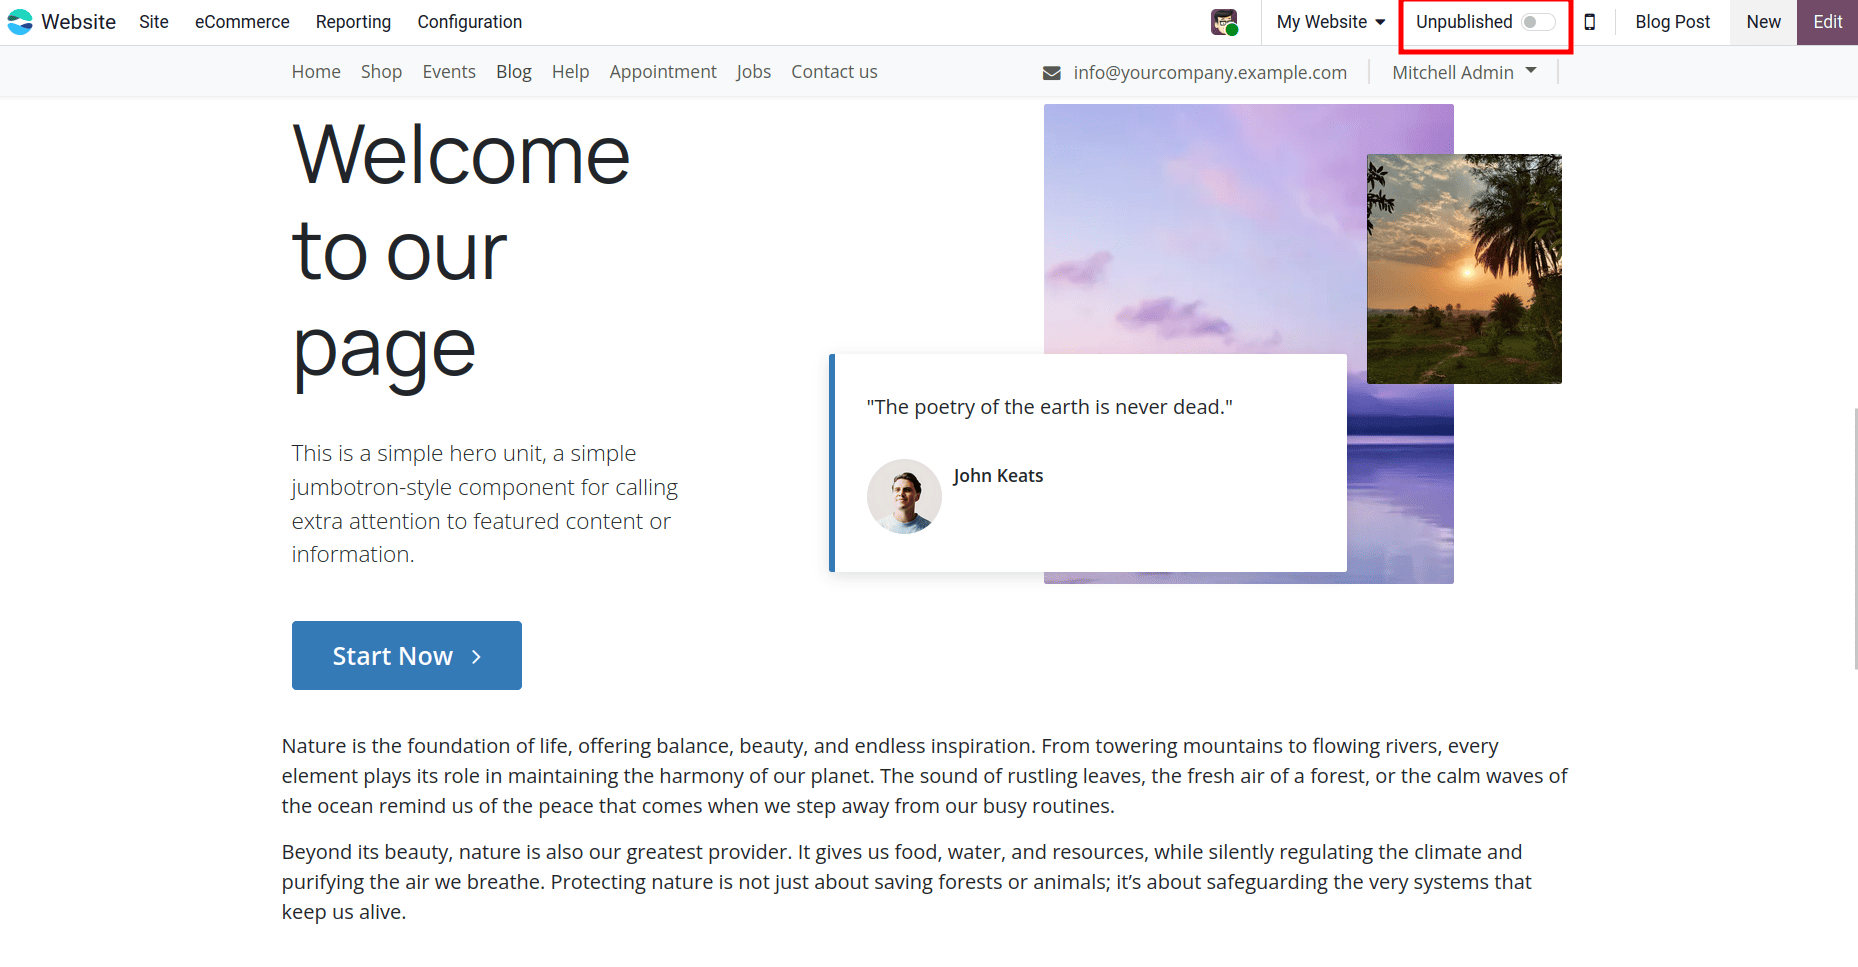Click the New button to create content
Screen dimensions: 1858x967
(x=1762, y=21)
